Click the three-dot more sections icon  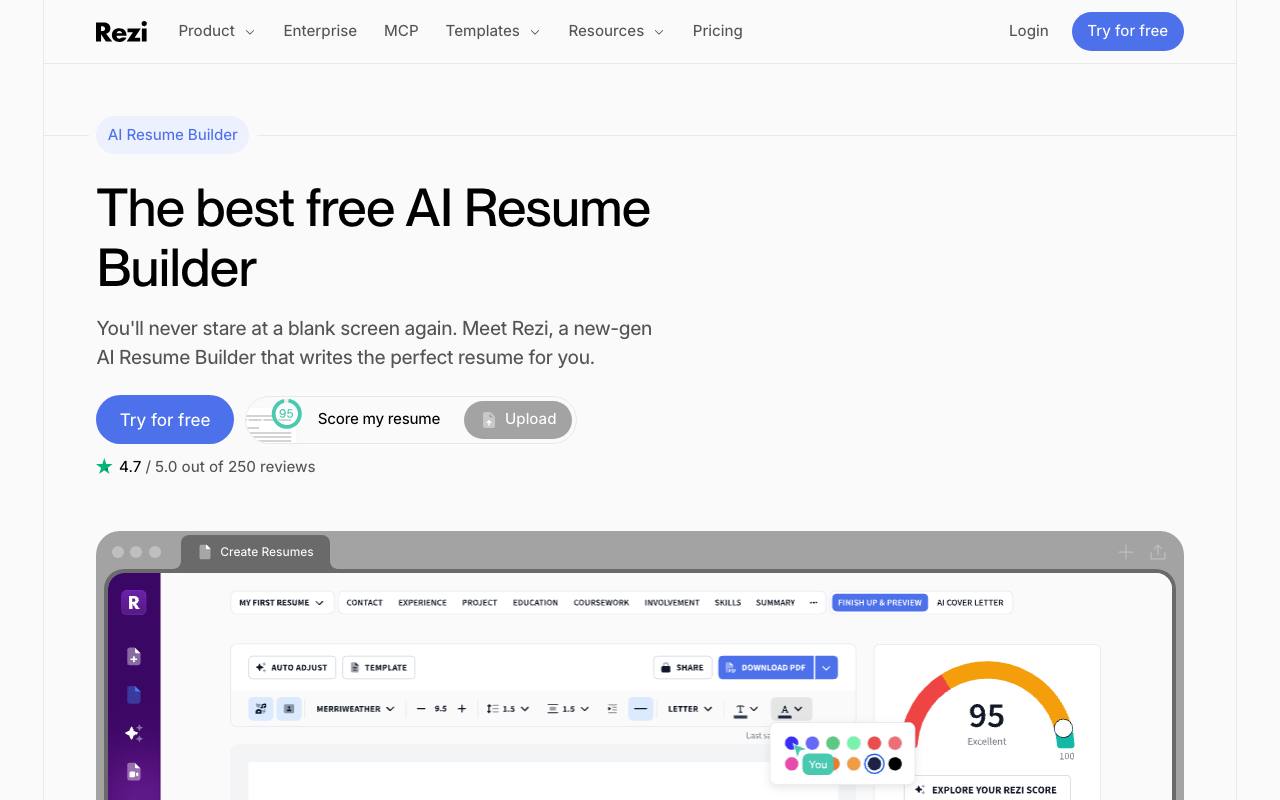pos(813,603)
